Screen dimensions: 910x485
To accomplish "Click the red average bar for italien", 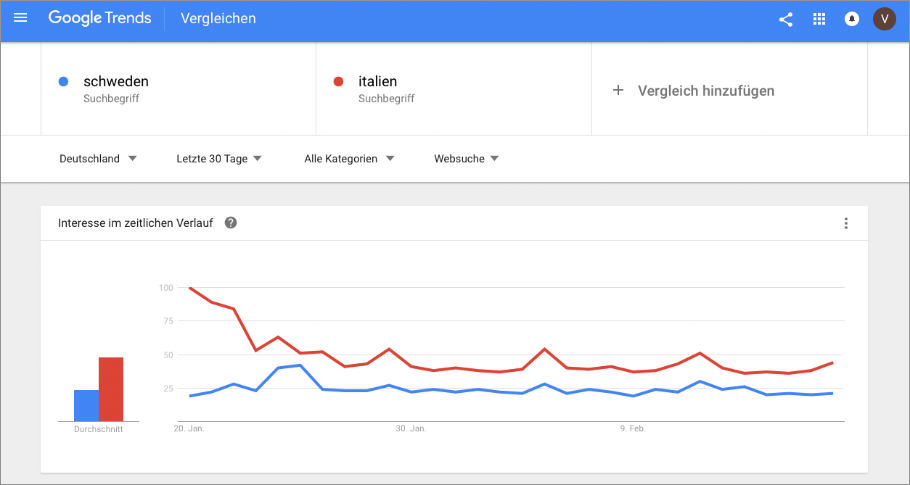I will (111, 389).
